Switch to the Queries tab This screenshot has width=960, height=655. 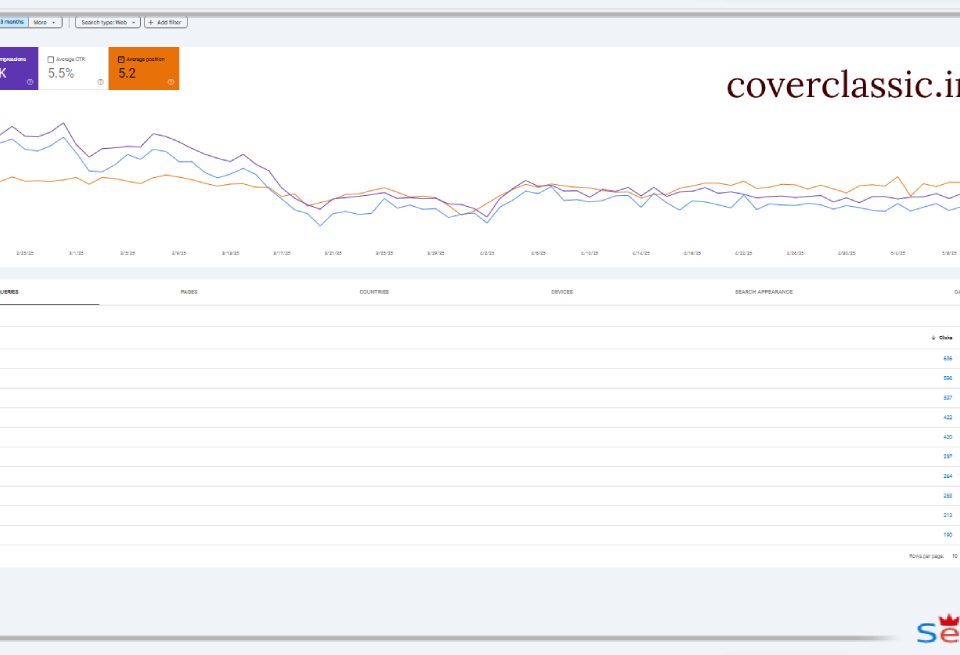click(9, 292)
